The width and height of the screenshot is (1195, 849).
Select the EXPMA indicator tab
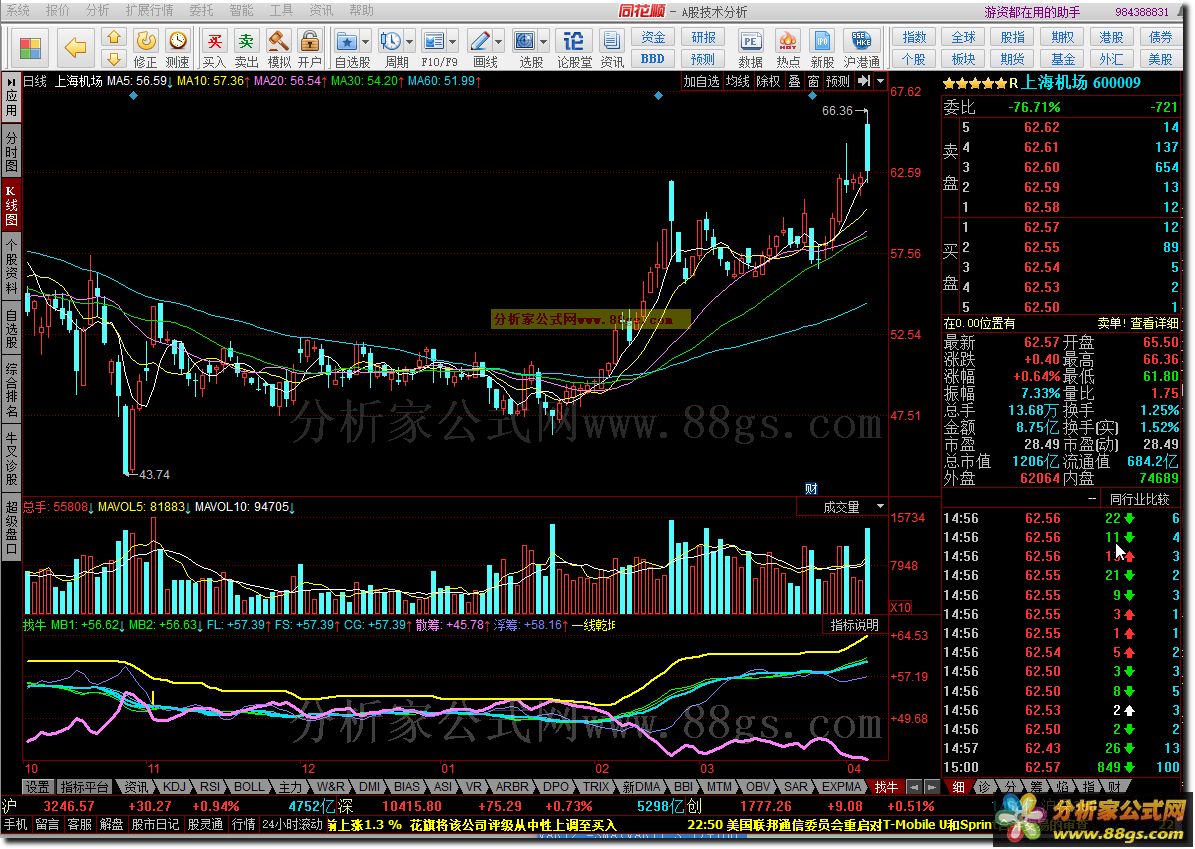(841, 787)
